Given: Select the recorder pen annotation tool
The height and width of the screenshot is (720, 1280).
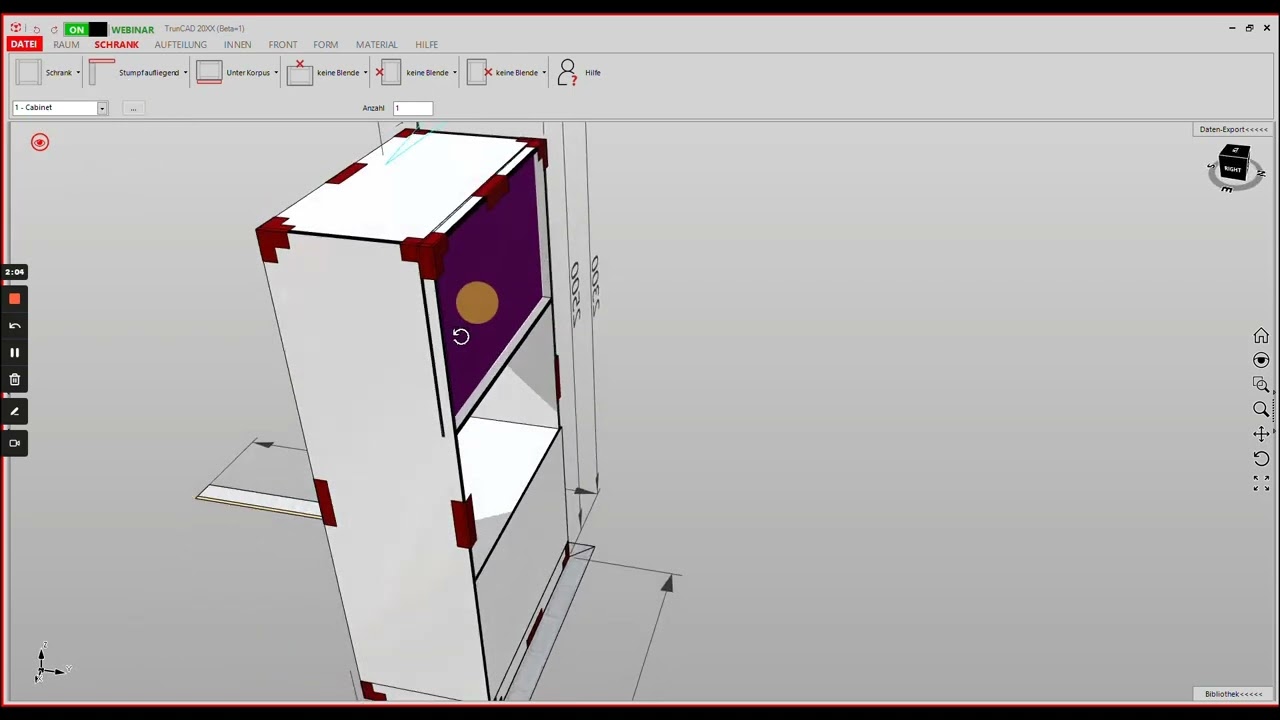Looking at the screenshot, I should (14, 412).
